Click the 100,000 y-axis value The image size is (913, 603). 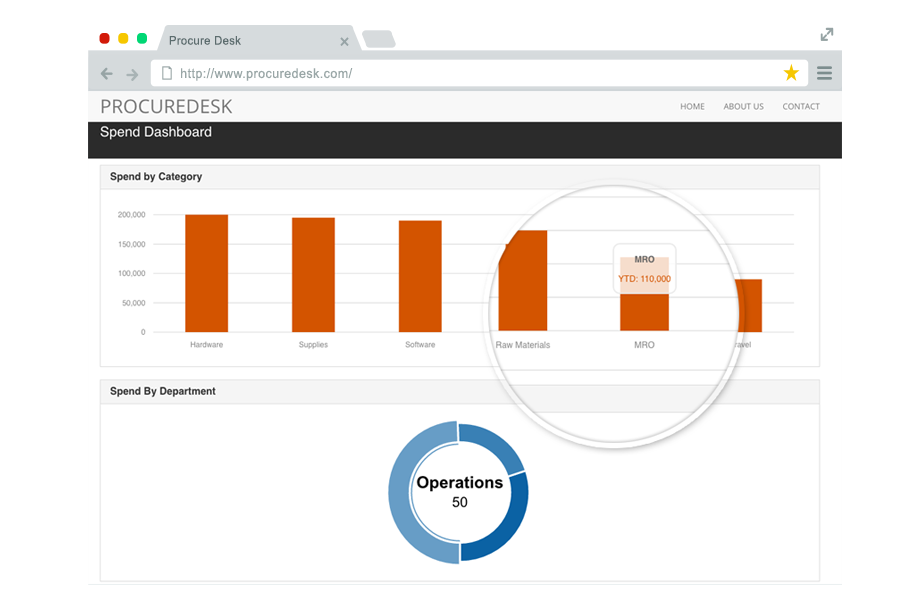click(132, 274)
